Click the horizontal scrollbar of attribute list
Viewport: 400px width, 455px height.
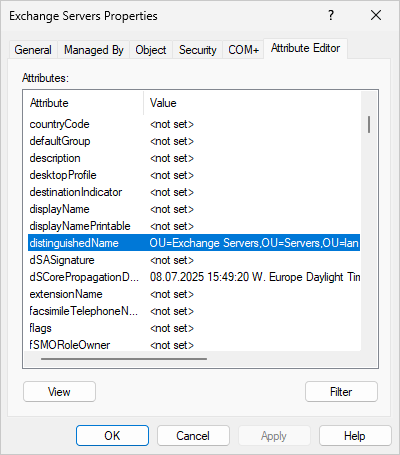pos(124,359)
